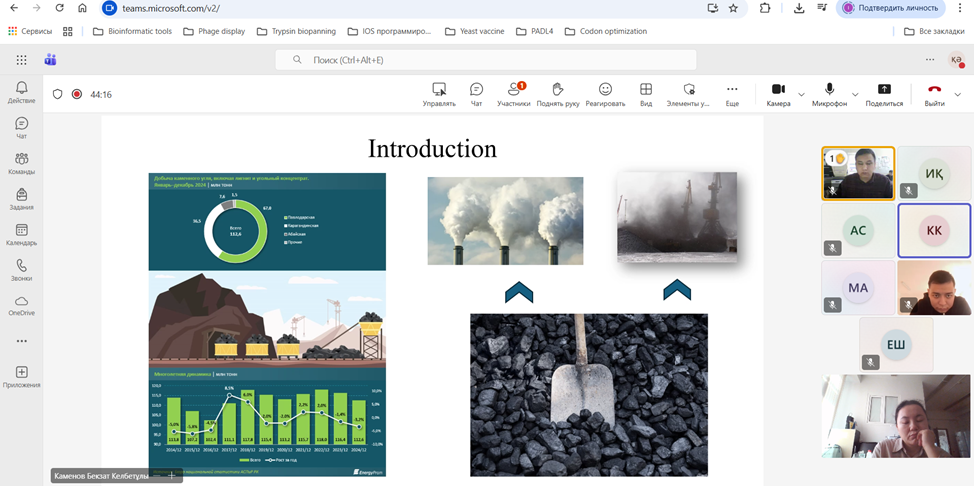Bookmark this page with the star icon
The height and width of the screenshot is (486, 974).
733,8
